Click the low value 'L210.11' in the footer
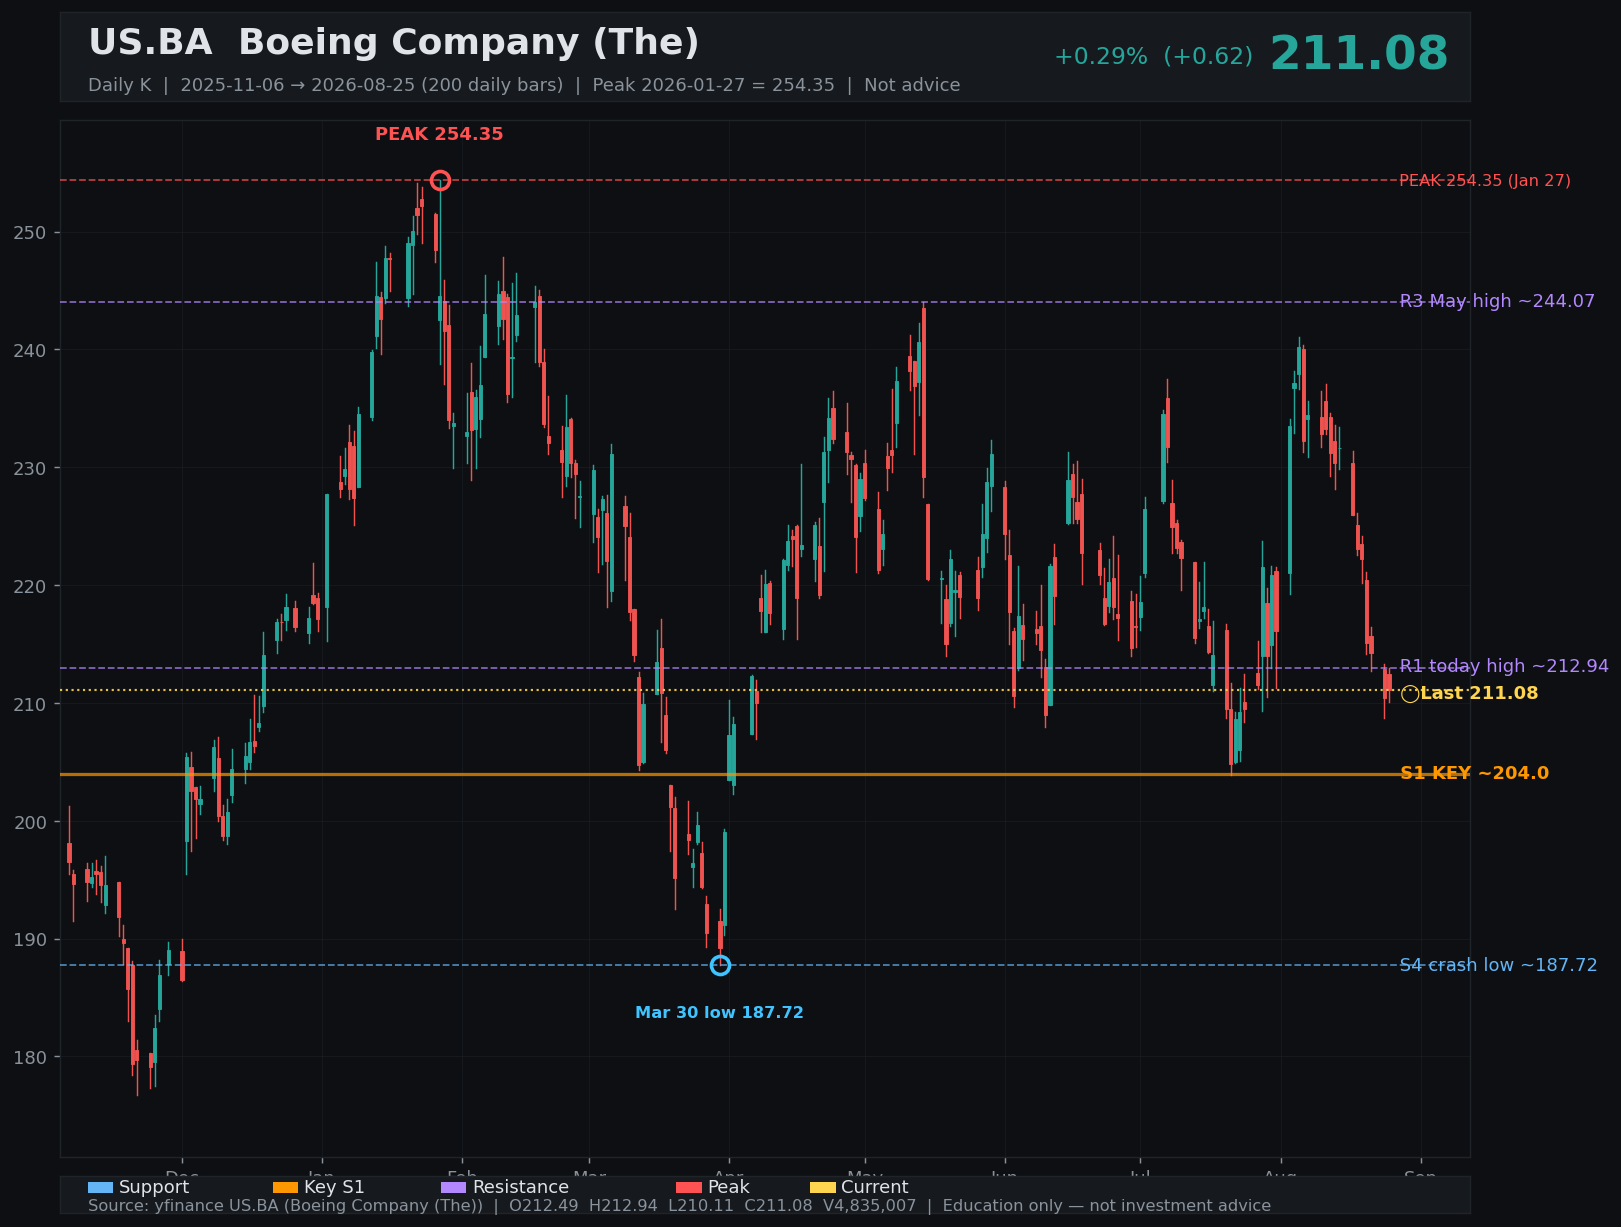 coord(701,1206)
